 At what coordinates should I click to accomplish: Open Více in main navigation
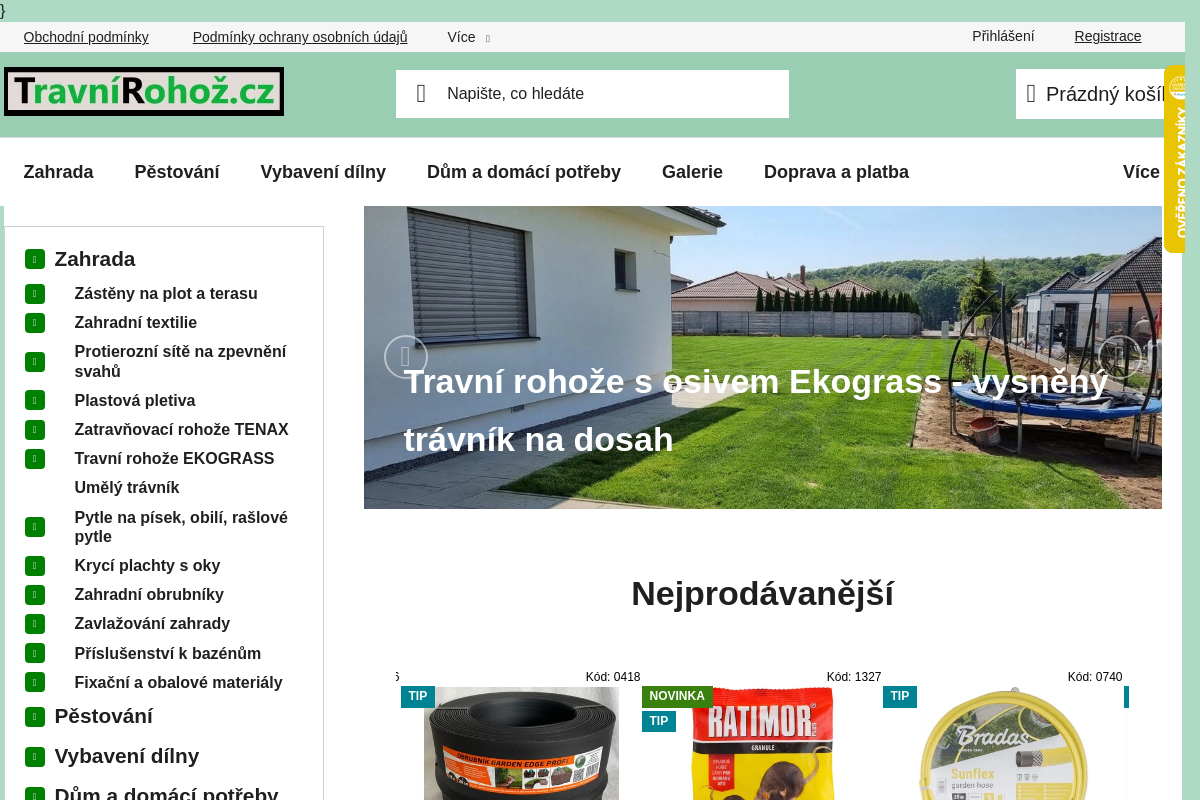pyautogui.click(x=1141, y=172)
